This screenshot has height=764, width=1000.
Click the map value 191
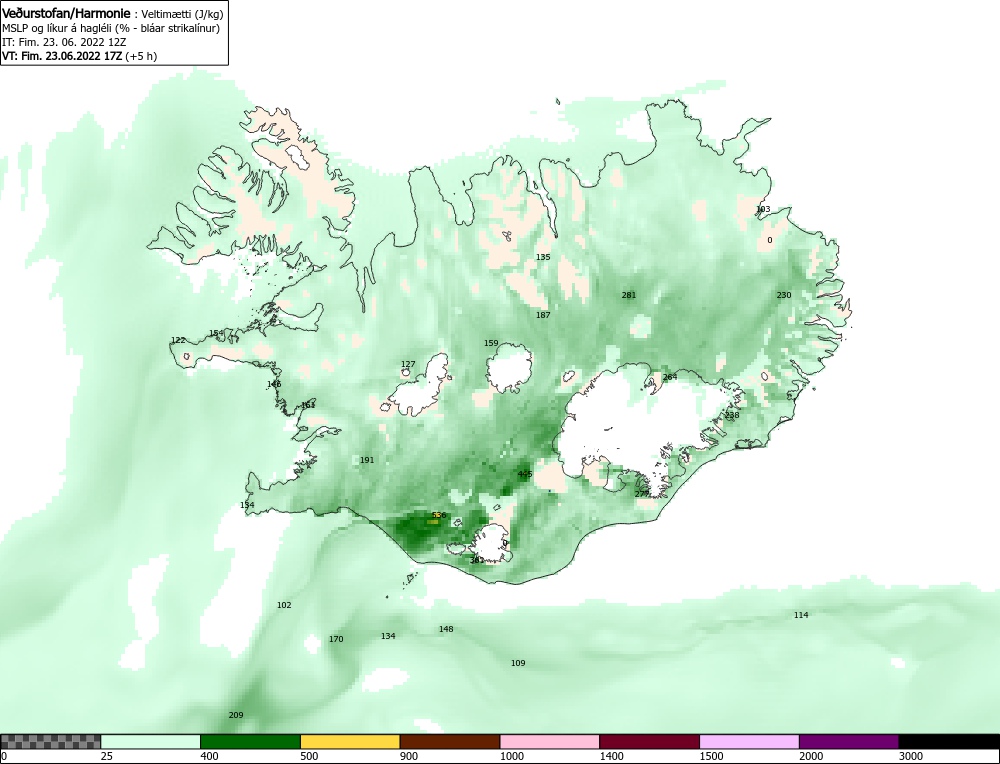367,460
